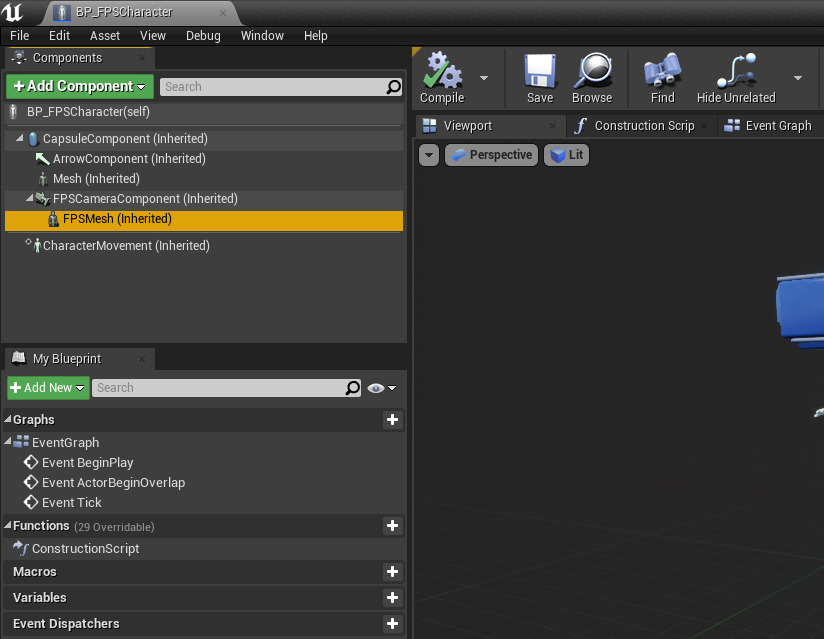The height and width of the screenshot is (639, 824).
Task: Add an event dispatcher with its plus icon
Action: 392,623
